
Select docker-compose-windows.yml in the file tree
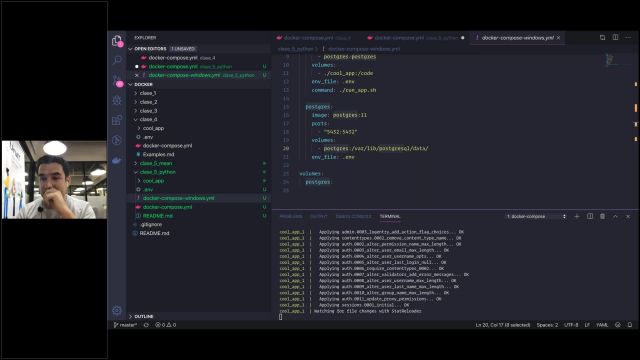point(178,198)
